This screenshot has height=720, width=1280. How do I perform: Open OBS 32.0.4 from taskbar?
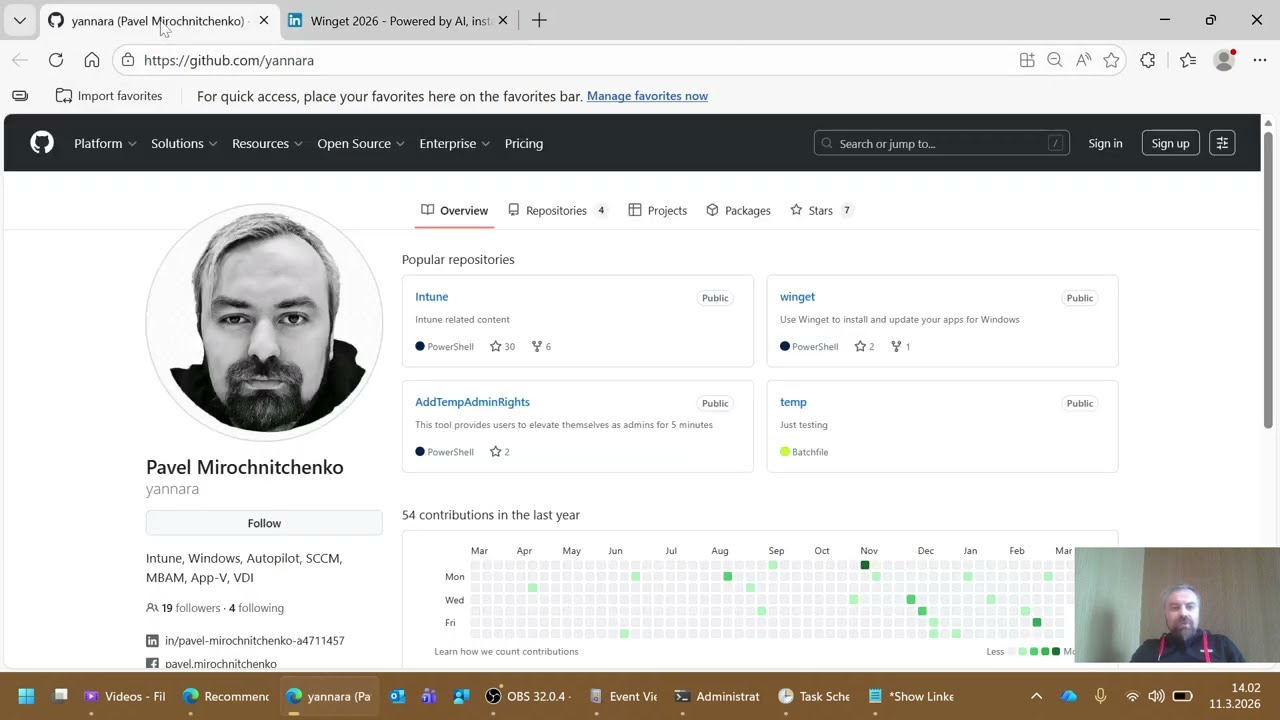point(528,696)
